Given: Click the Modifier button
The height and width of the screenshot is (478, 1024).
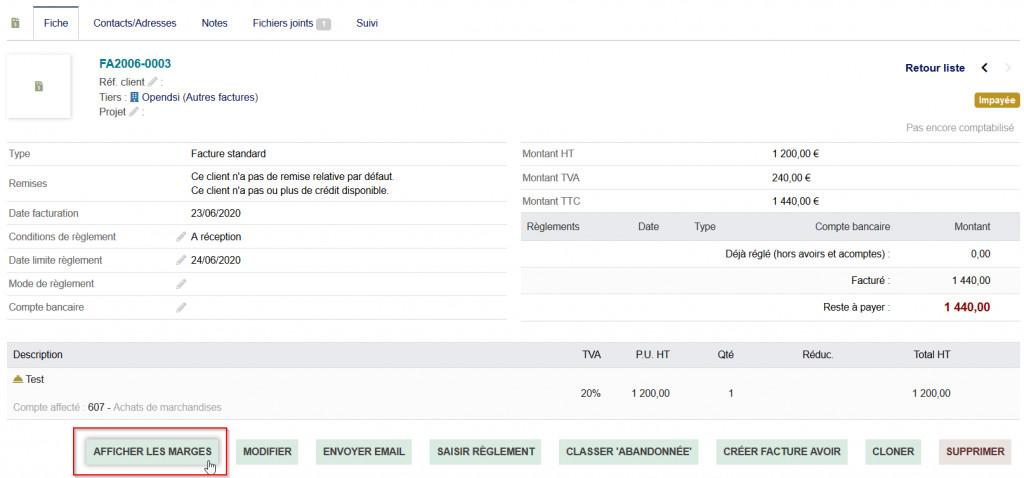Looking at the screenshot, I should (267, 451).
